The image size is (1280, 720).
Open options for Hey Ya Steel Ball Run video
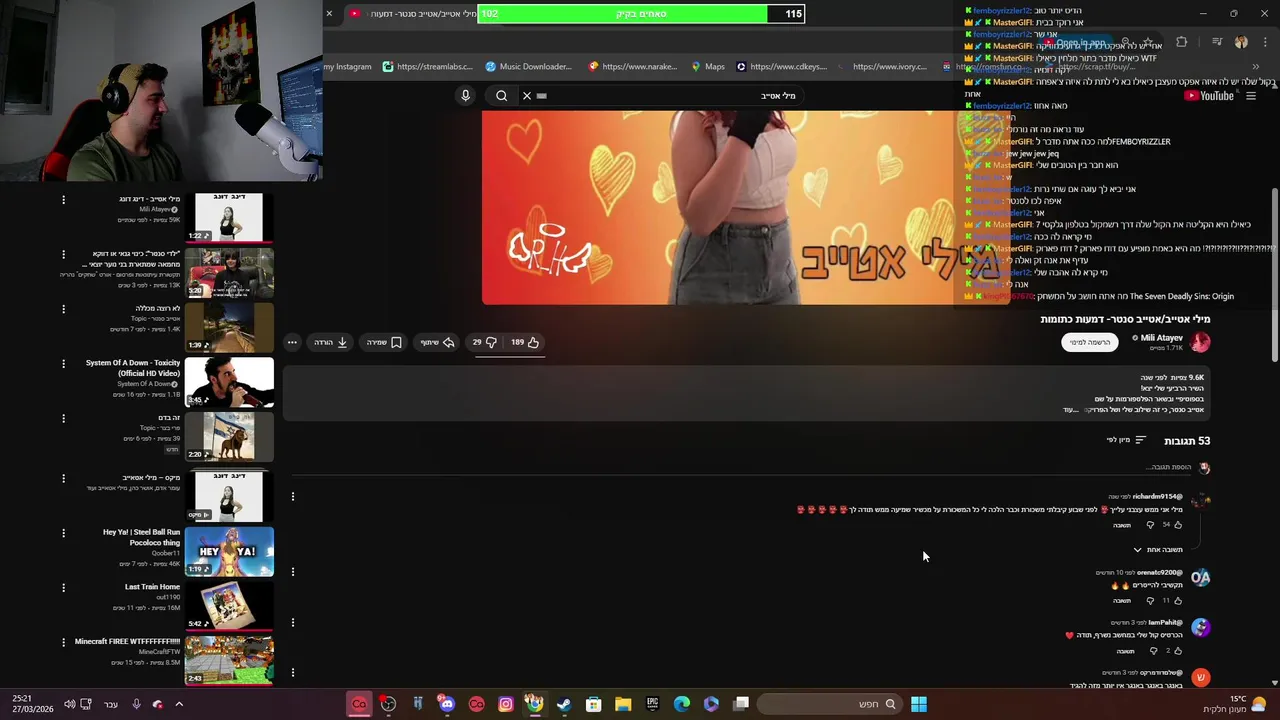(x=63, y=533)
